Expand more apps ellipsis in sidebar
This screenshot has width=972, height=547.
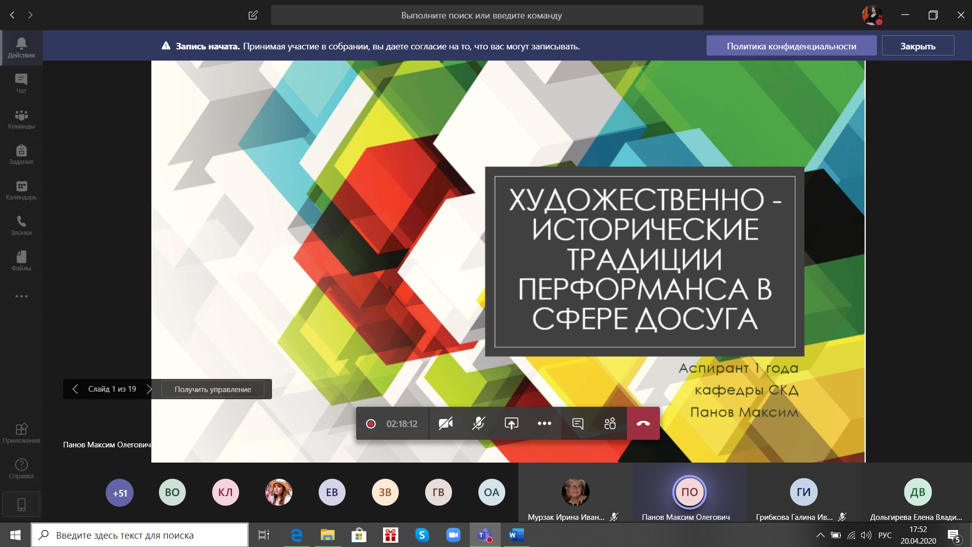21,297
